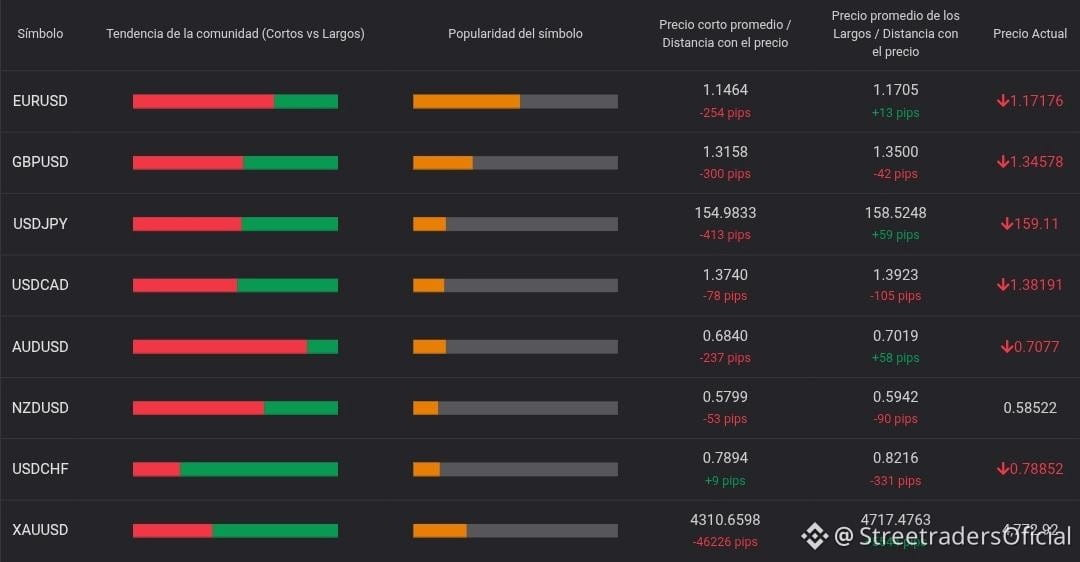Click the XAUUSD orange popularity bar

click(439, 530)
